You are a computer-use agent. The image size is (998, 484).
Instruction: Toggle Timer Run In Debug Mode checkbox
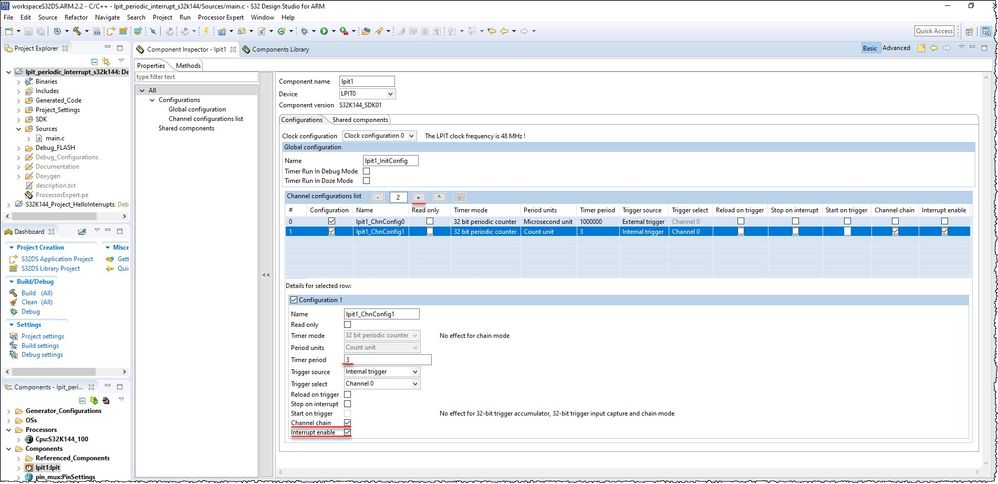[366, 171]
